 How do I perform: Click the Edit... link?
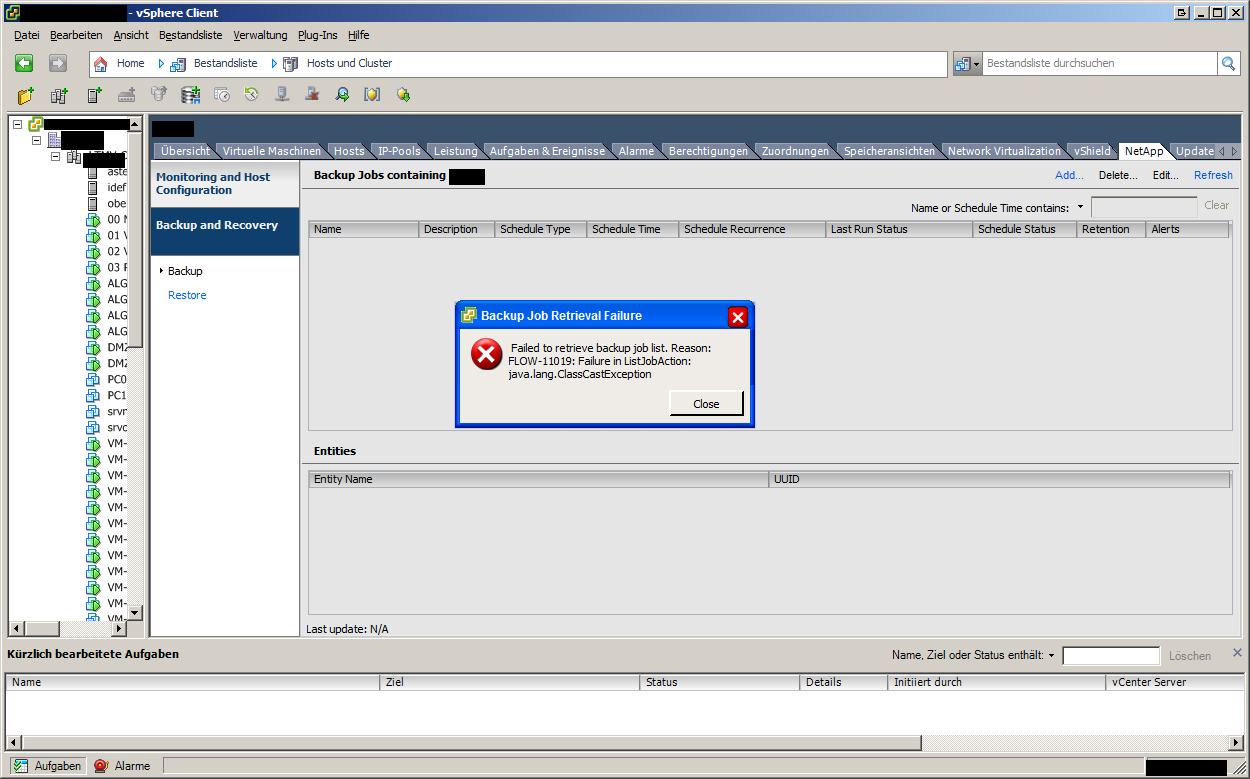point(1166,175)
